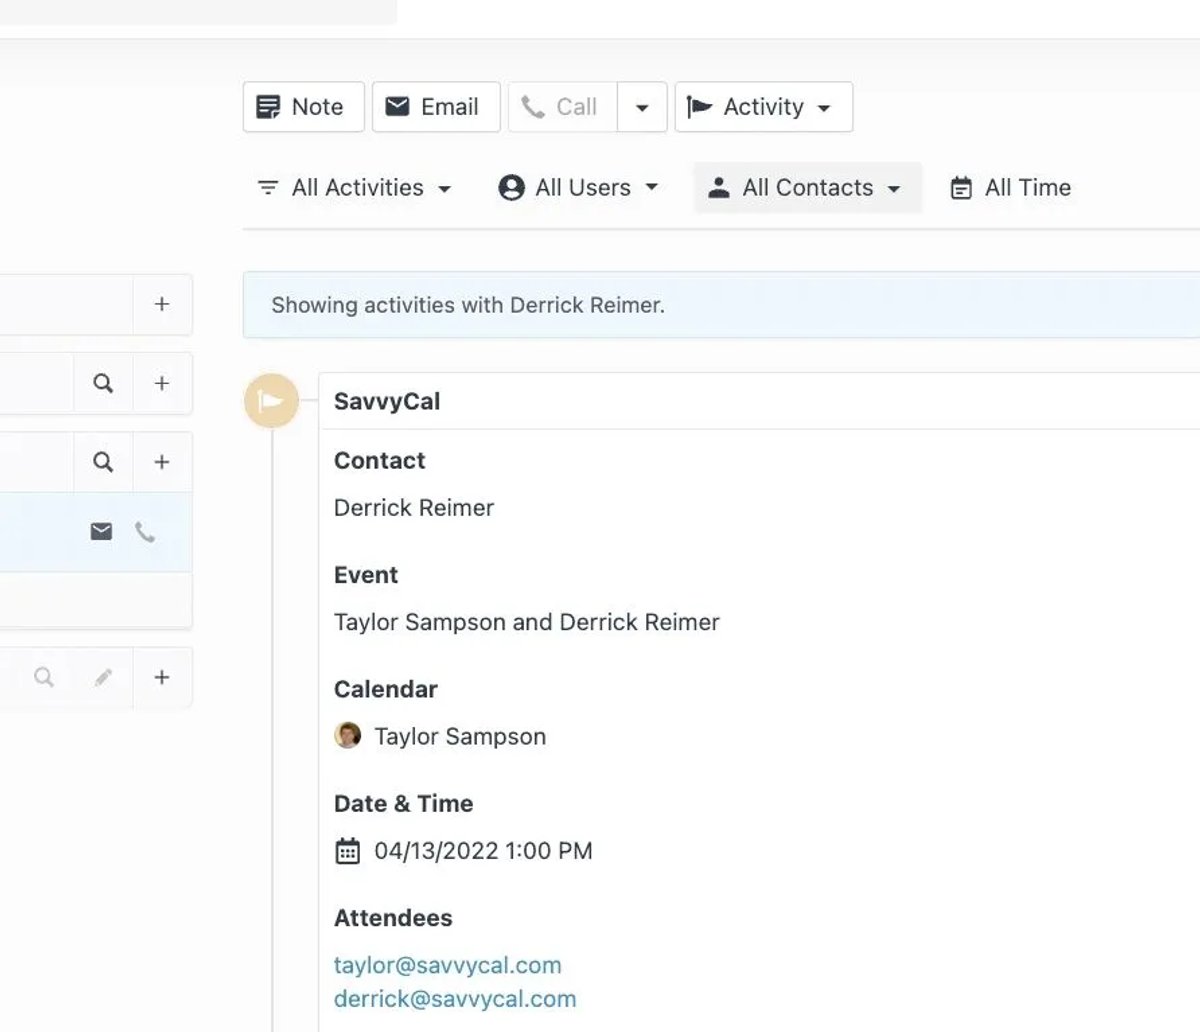Image resolution: width=1200 pixels, height=1032 pixels.
Task: Click plus icon in second sidebar row
Action: 162,383
